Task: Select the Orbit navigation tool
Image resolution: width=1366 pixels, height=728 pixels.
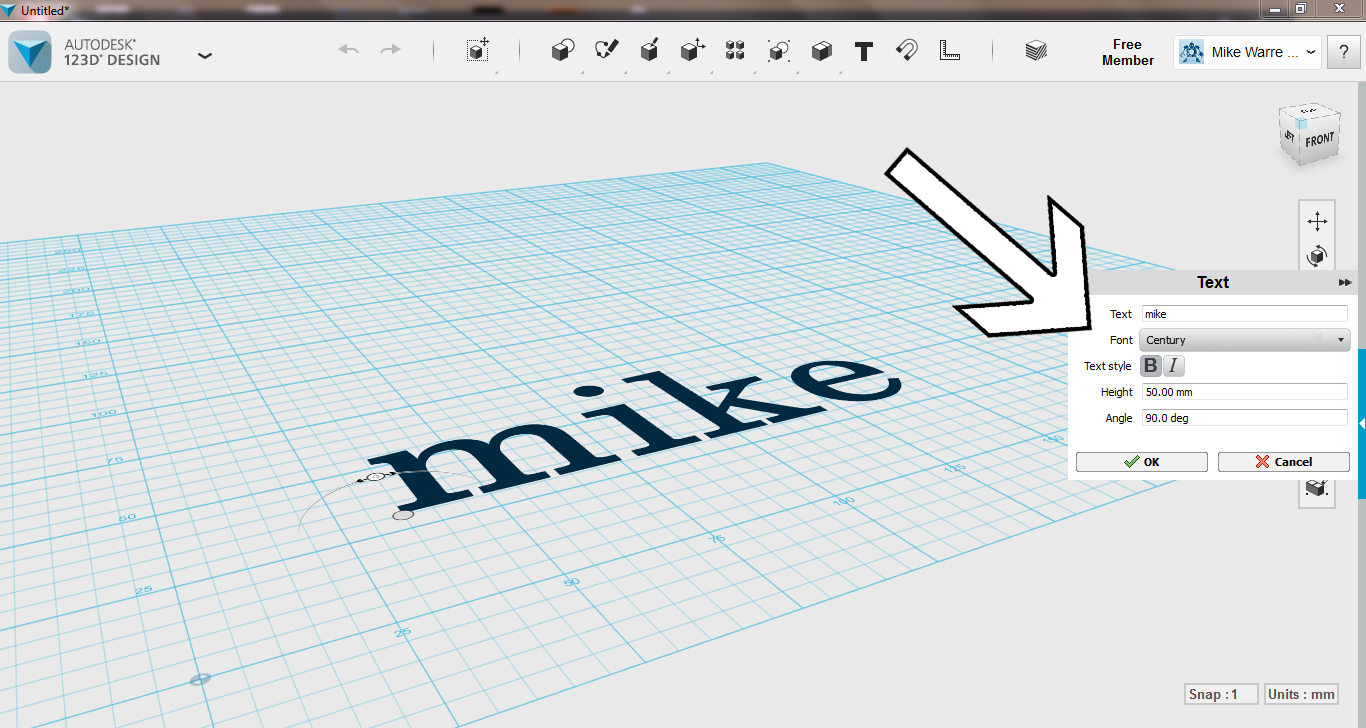Action: pos(1317,256)
